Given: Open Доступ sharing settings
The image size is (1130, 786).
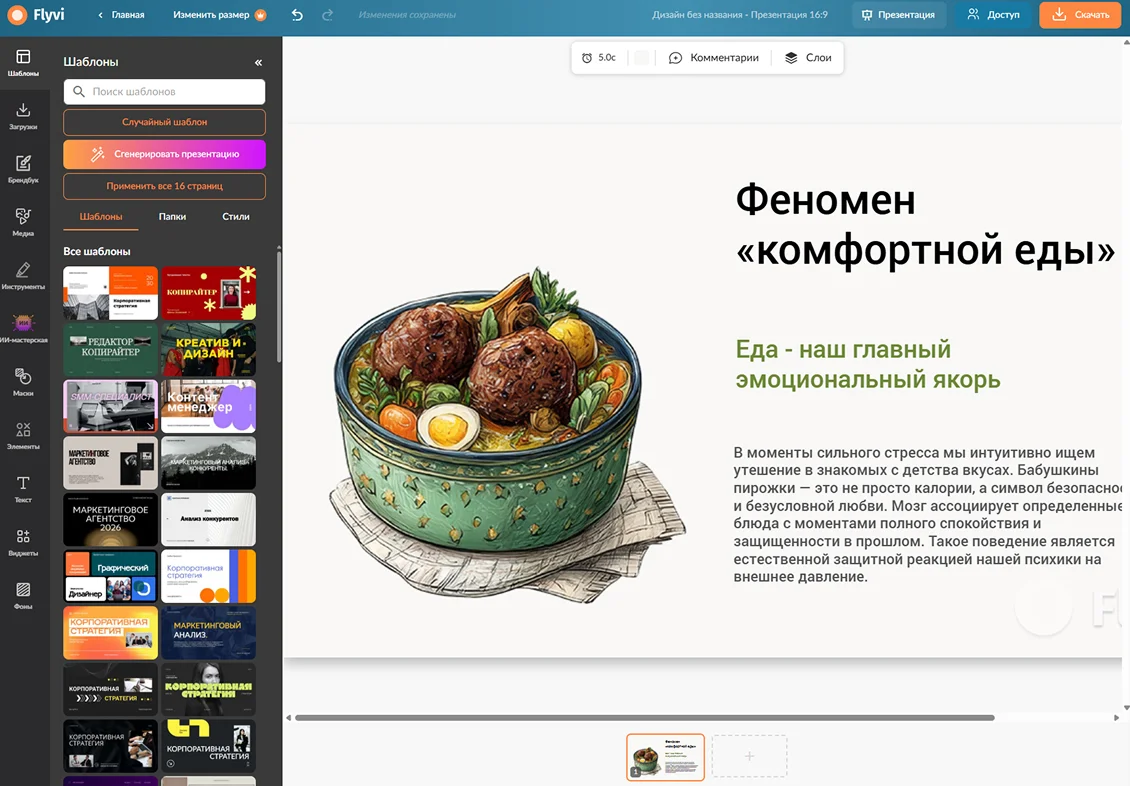Looking at the screenshot, I should pyautogui.click(x=994, y=14).
